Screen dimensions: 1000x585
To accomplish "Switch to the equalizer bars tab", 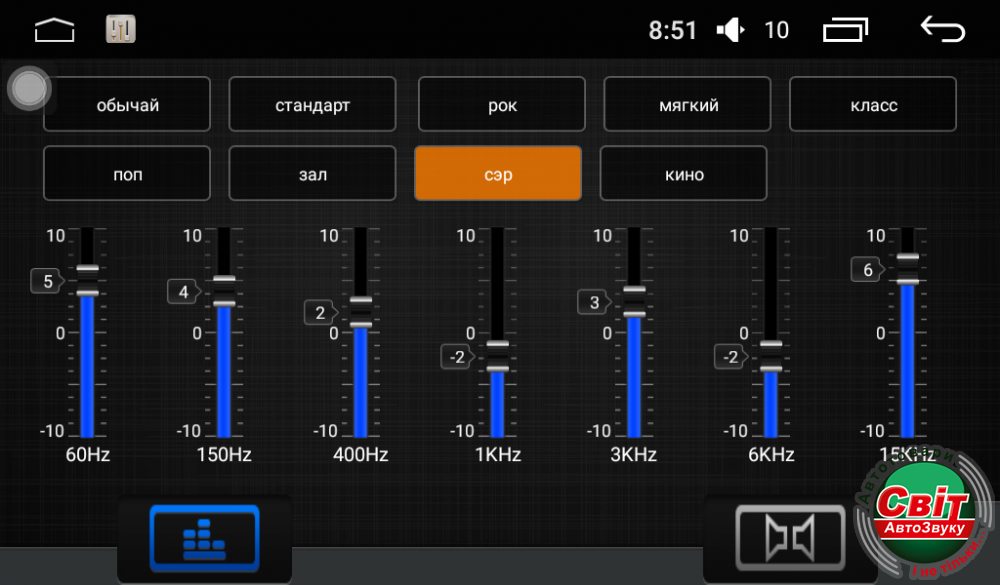I will (x=204, y=538).
